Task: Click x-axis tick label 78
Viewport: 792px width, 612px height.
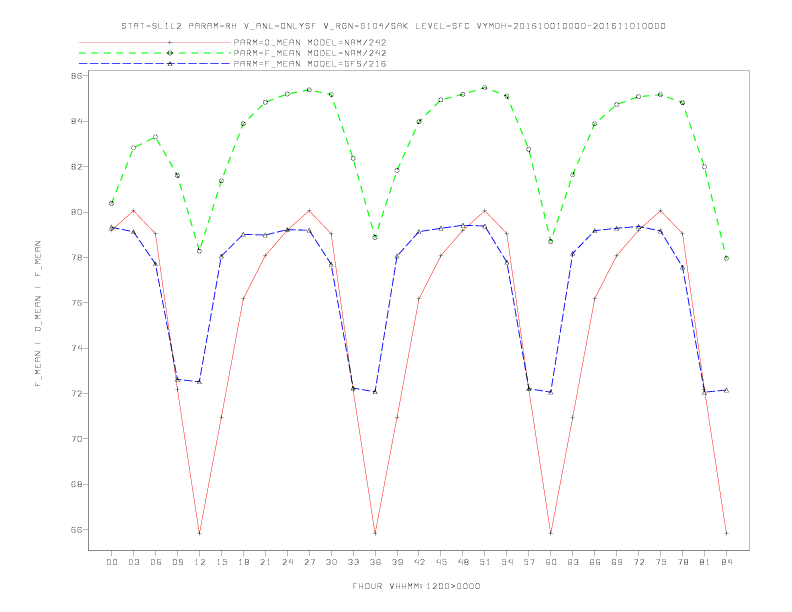Action: tap(683, 562)
